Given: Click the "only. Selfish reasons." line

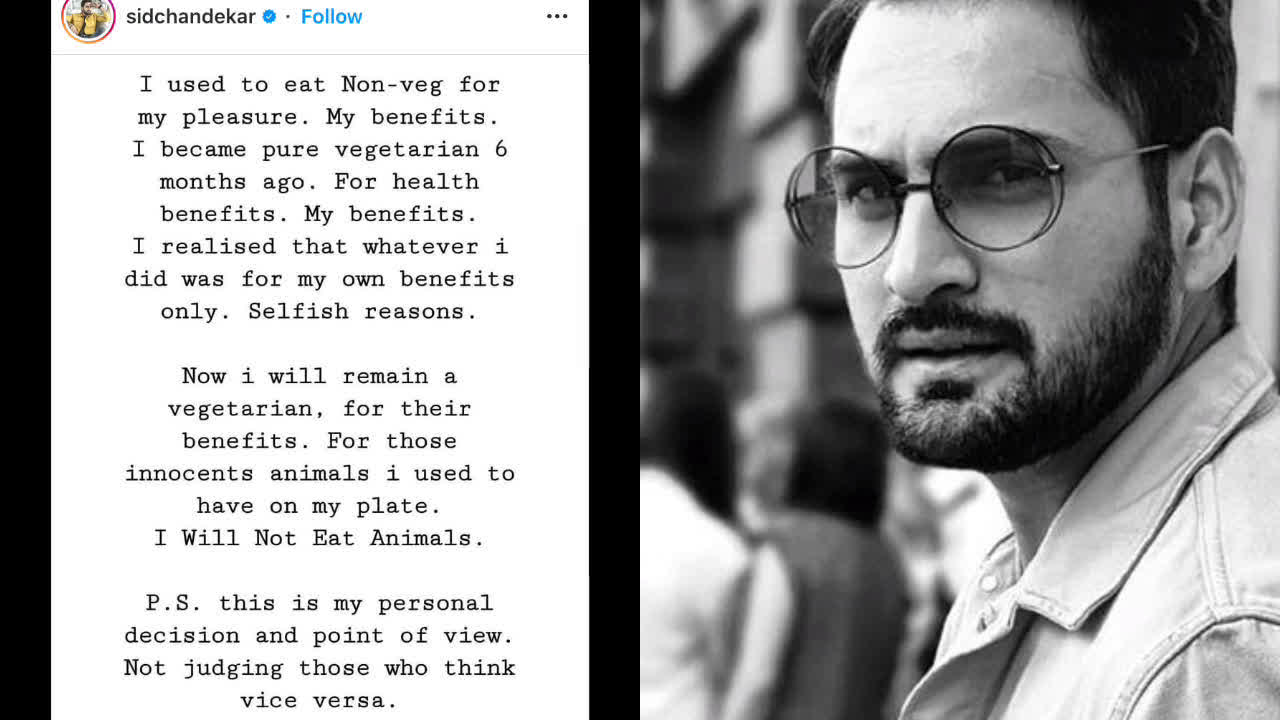Looking at the screenshot, I should tap(319, 311).
